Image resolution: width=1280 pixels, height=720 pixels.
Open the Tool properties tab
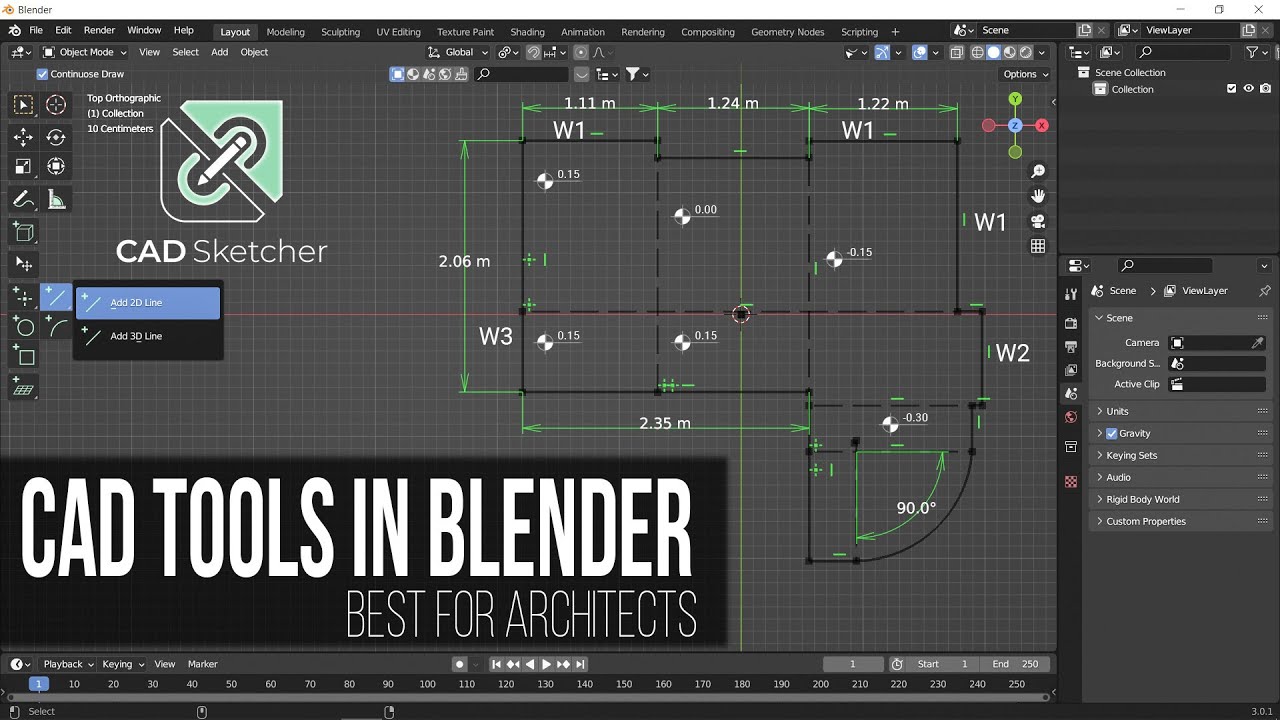1071,294
